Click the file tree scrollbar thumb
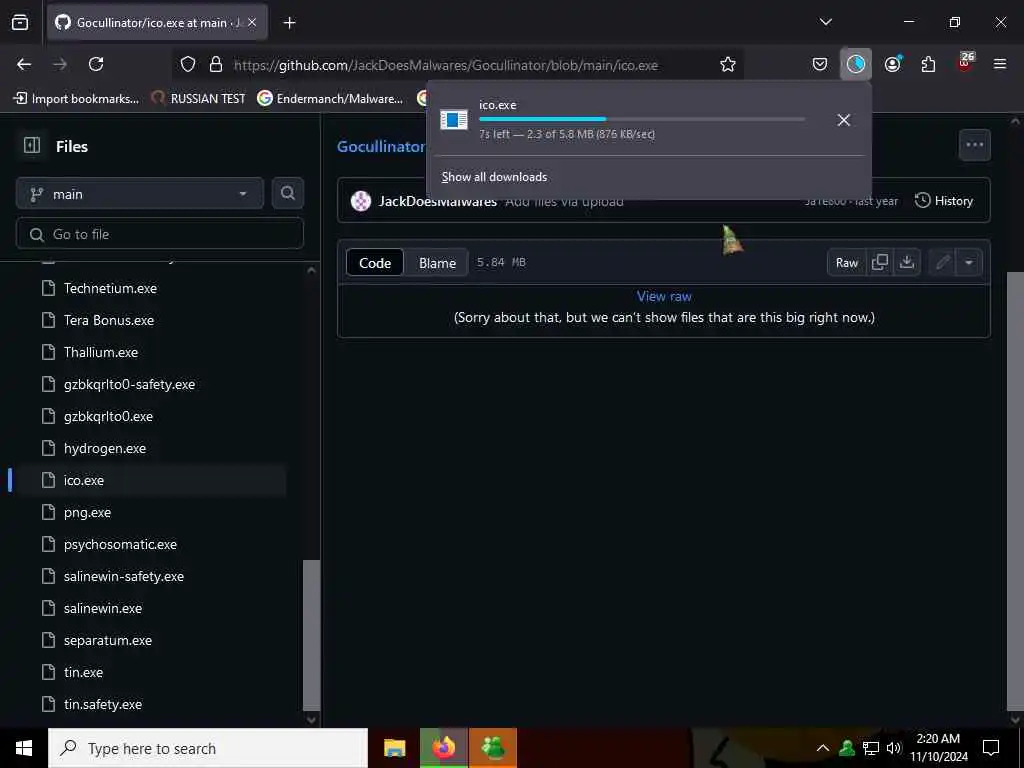Screen dimensions: 1024x768 coord(312,635)
